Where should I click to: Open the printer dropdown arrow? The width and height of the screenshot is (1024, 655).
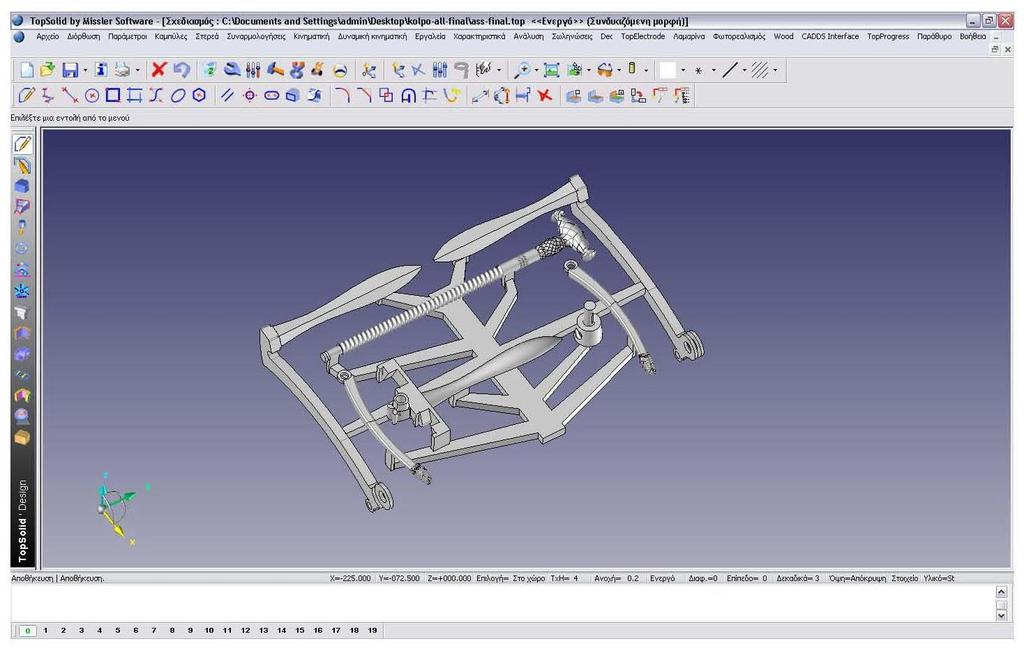(x=137, y=70)
